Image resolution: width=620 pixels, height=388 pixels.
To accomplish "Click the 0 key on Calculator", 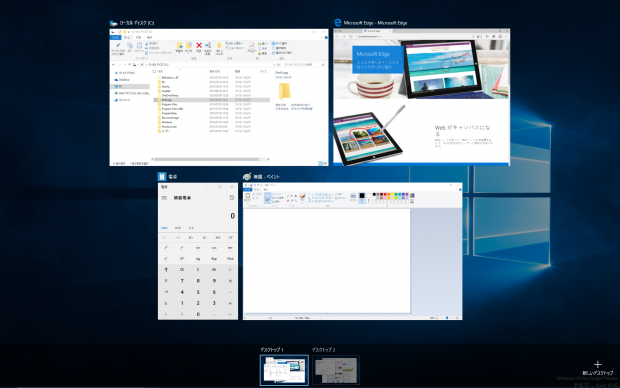I will [x=198, y=314].
